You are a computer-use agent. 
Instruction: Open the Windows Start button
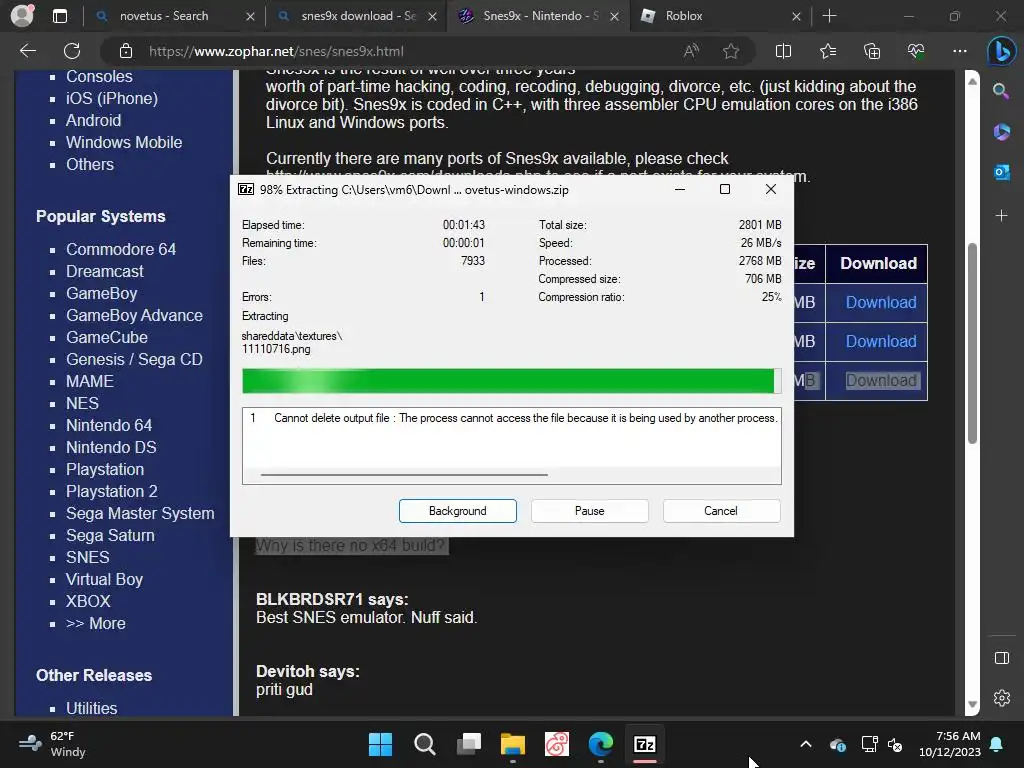[380, 744]
